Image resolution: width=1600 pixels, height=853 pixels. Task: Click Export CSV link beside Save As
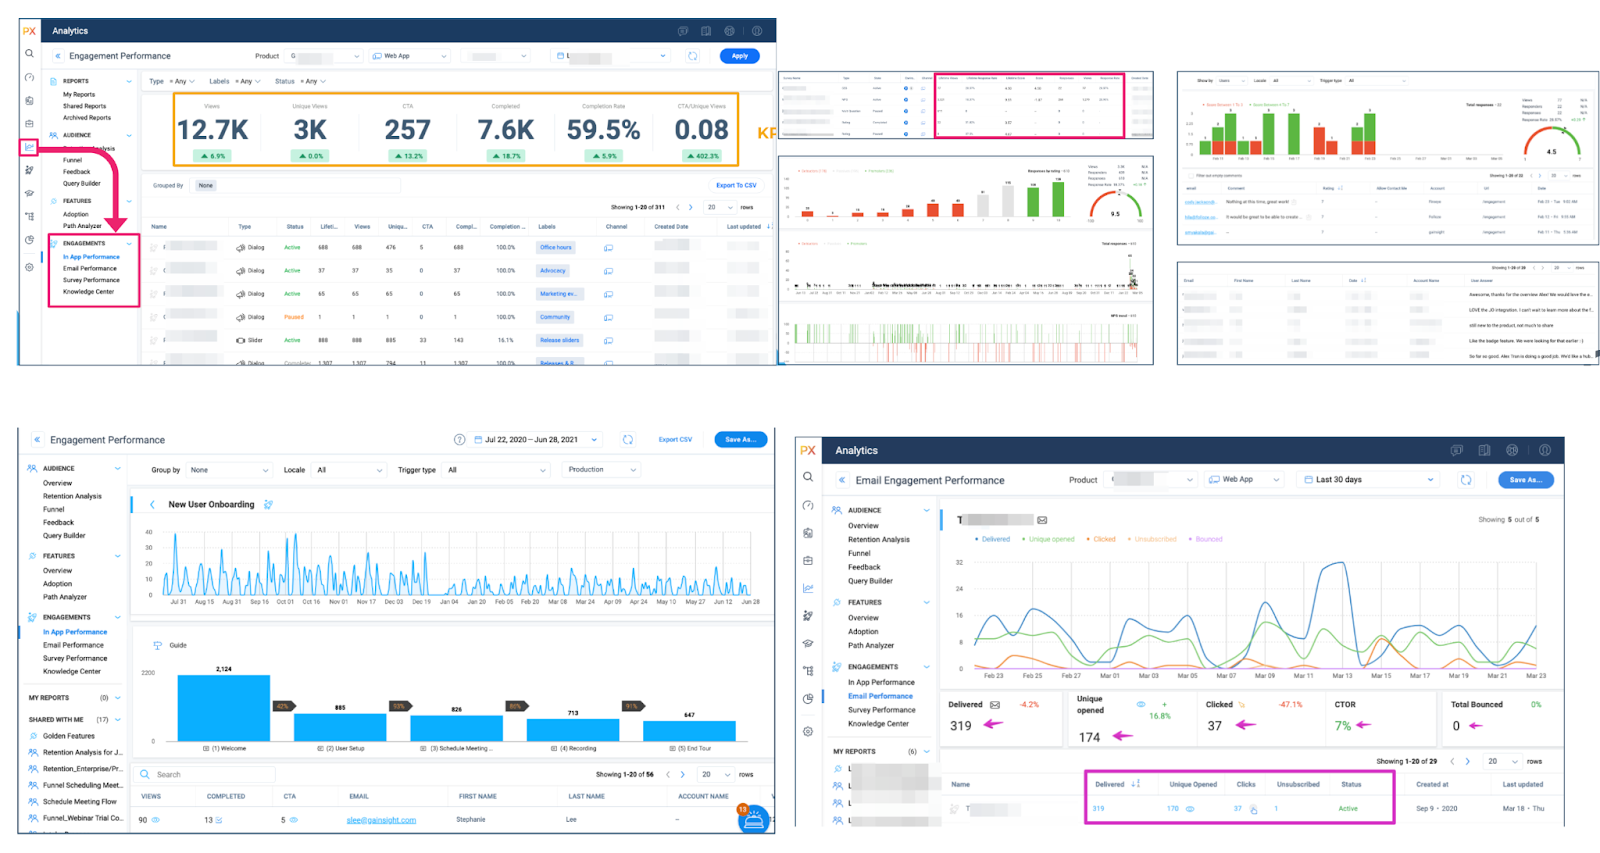(675, 439)
